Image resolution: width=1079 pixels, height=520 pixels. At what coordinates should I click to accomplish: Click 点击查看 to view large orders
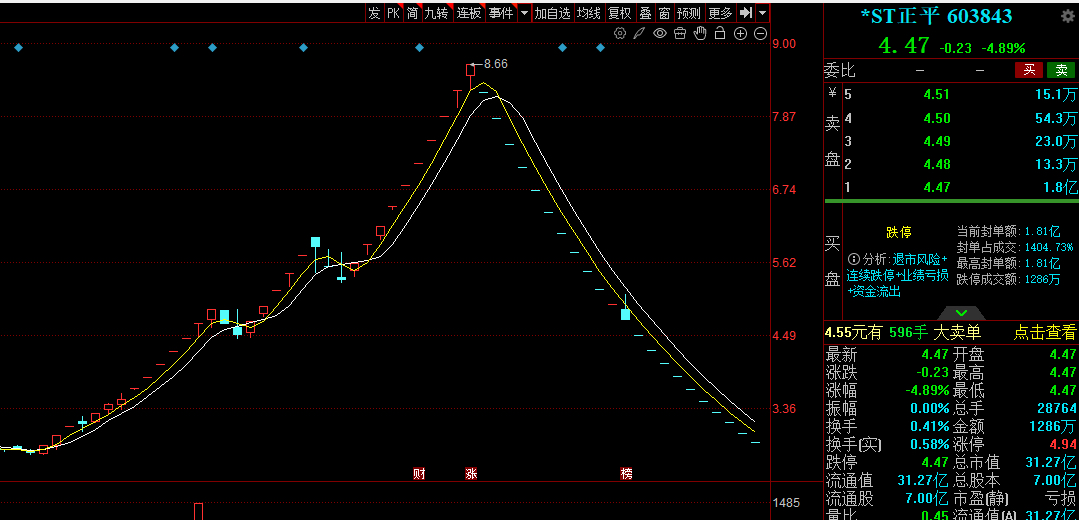tap(1045, 333)
